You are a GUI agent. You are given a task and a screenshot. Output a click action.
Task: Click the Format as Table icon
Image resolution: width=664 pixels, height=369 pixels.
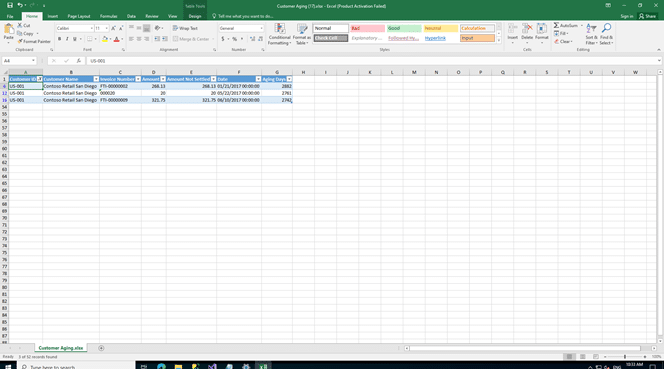[x=302, y=34]
